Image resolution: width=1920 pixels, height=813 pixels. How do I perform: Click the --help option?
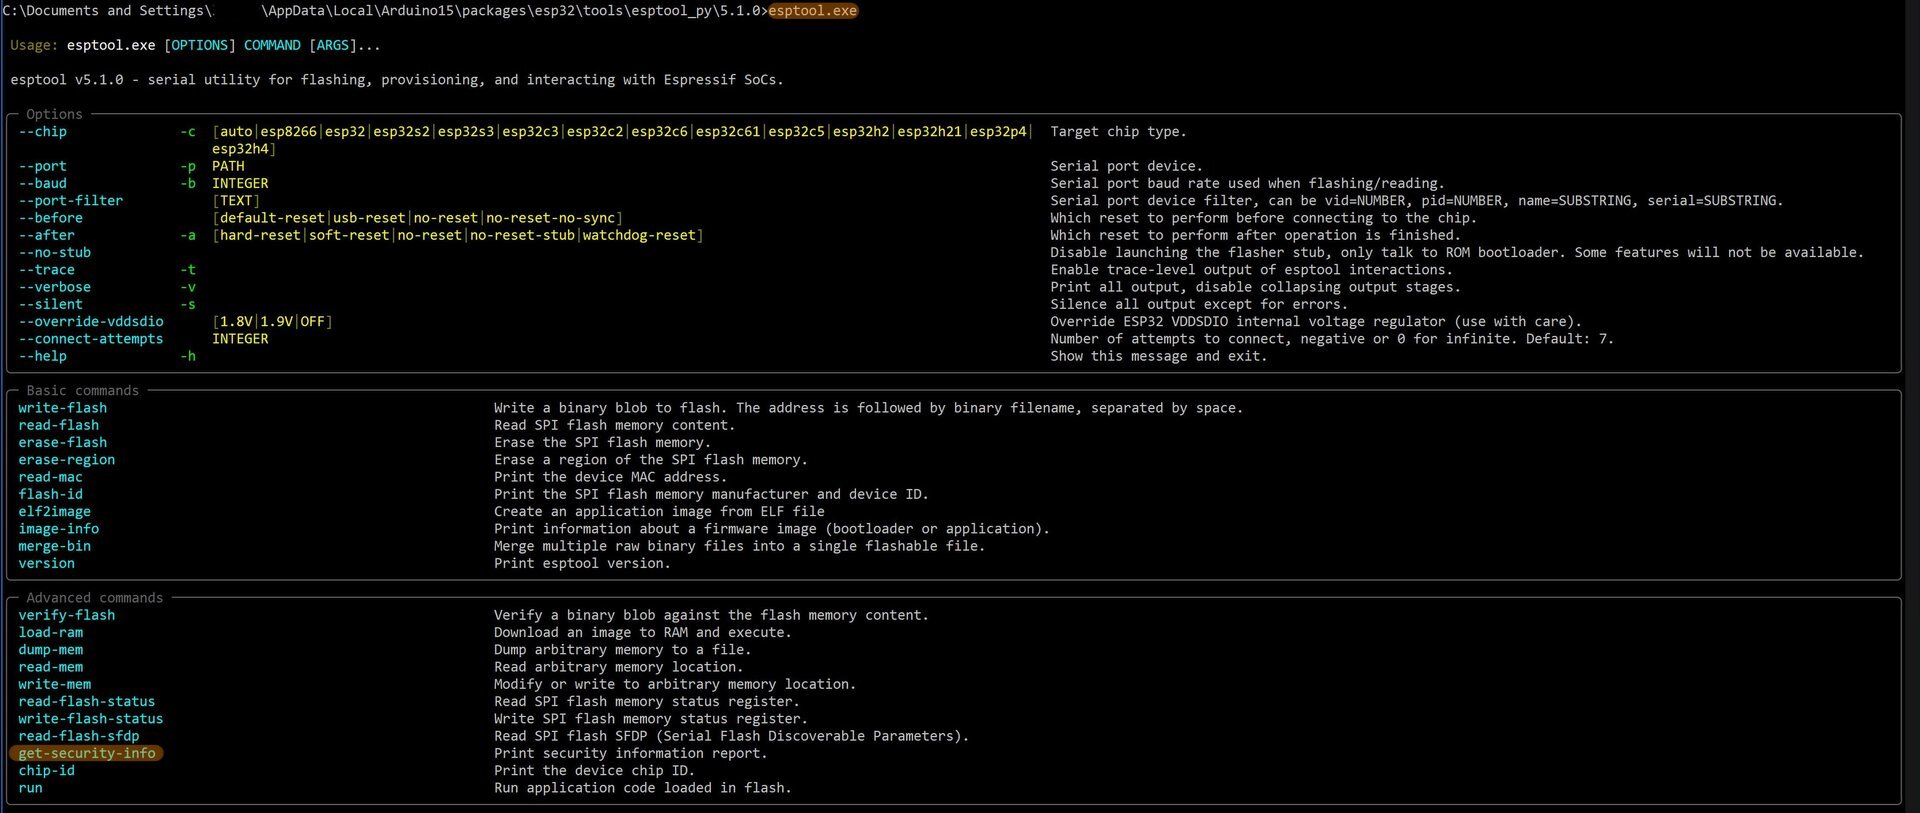tap(42, 356)
